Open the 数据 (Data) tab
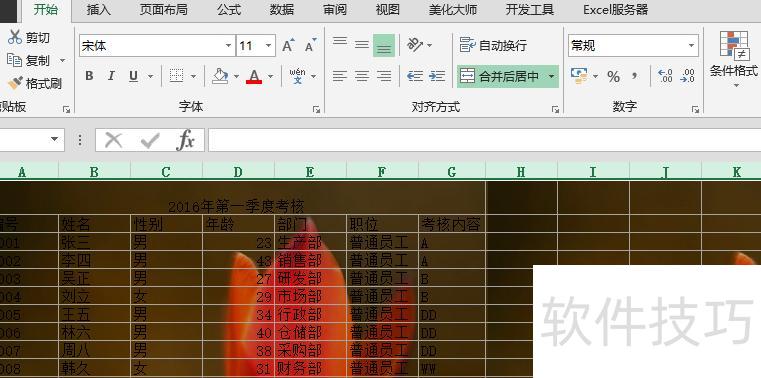This screenshot has height=378, width=761. tap(282, 10)
